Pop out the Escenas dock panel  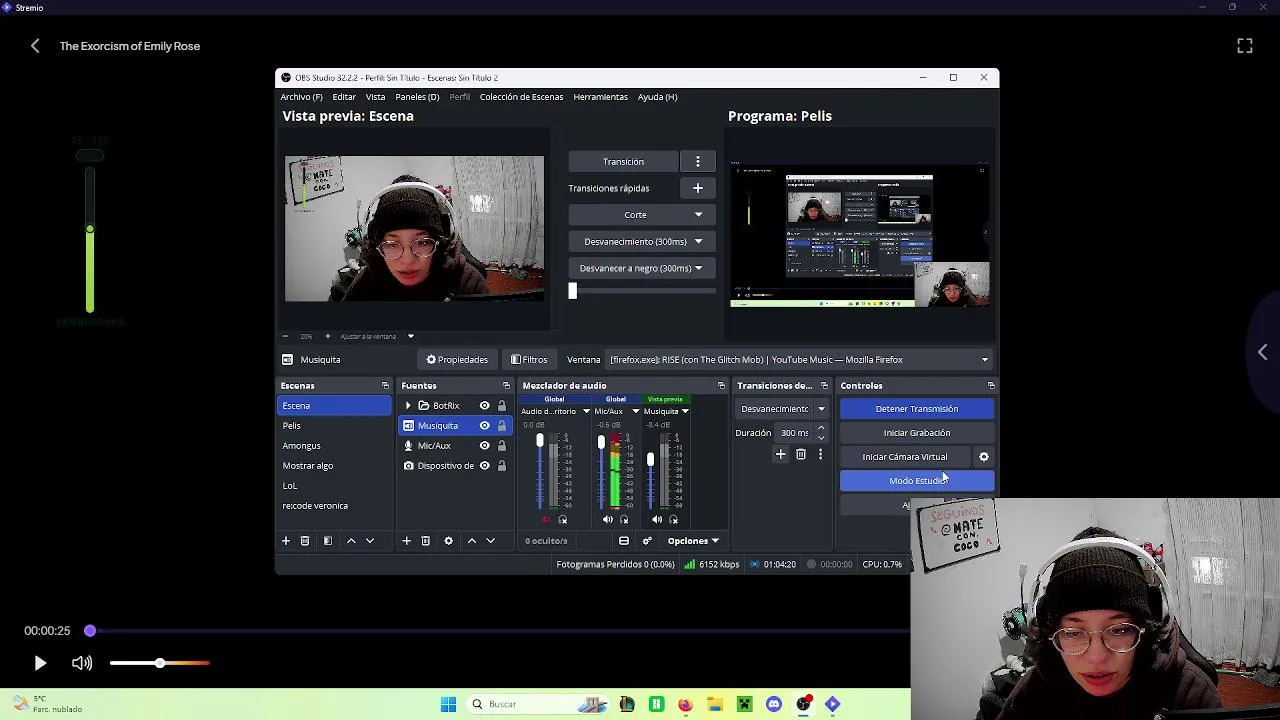pyautogui.click(x=385, y=386)
